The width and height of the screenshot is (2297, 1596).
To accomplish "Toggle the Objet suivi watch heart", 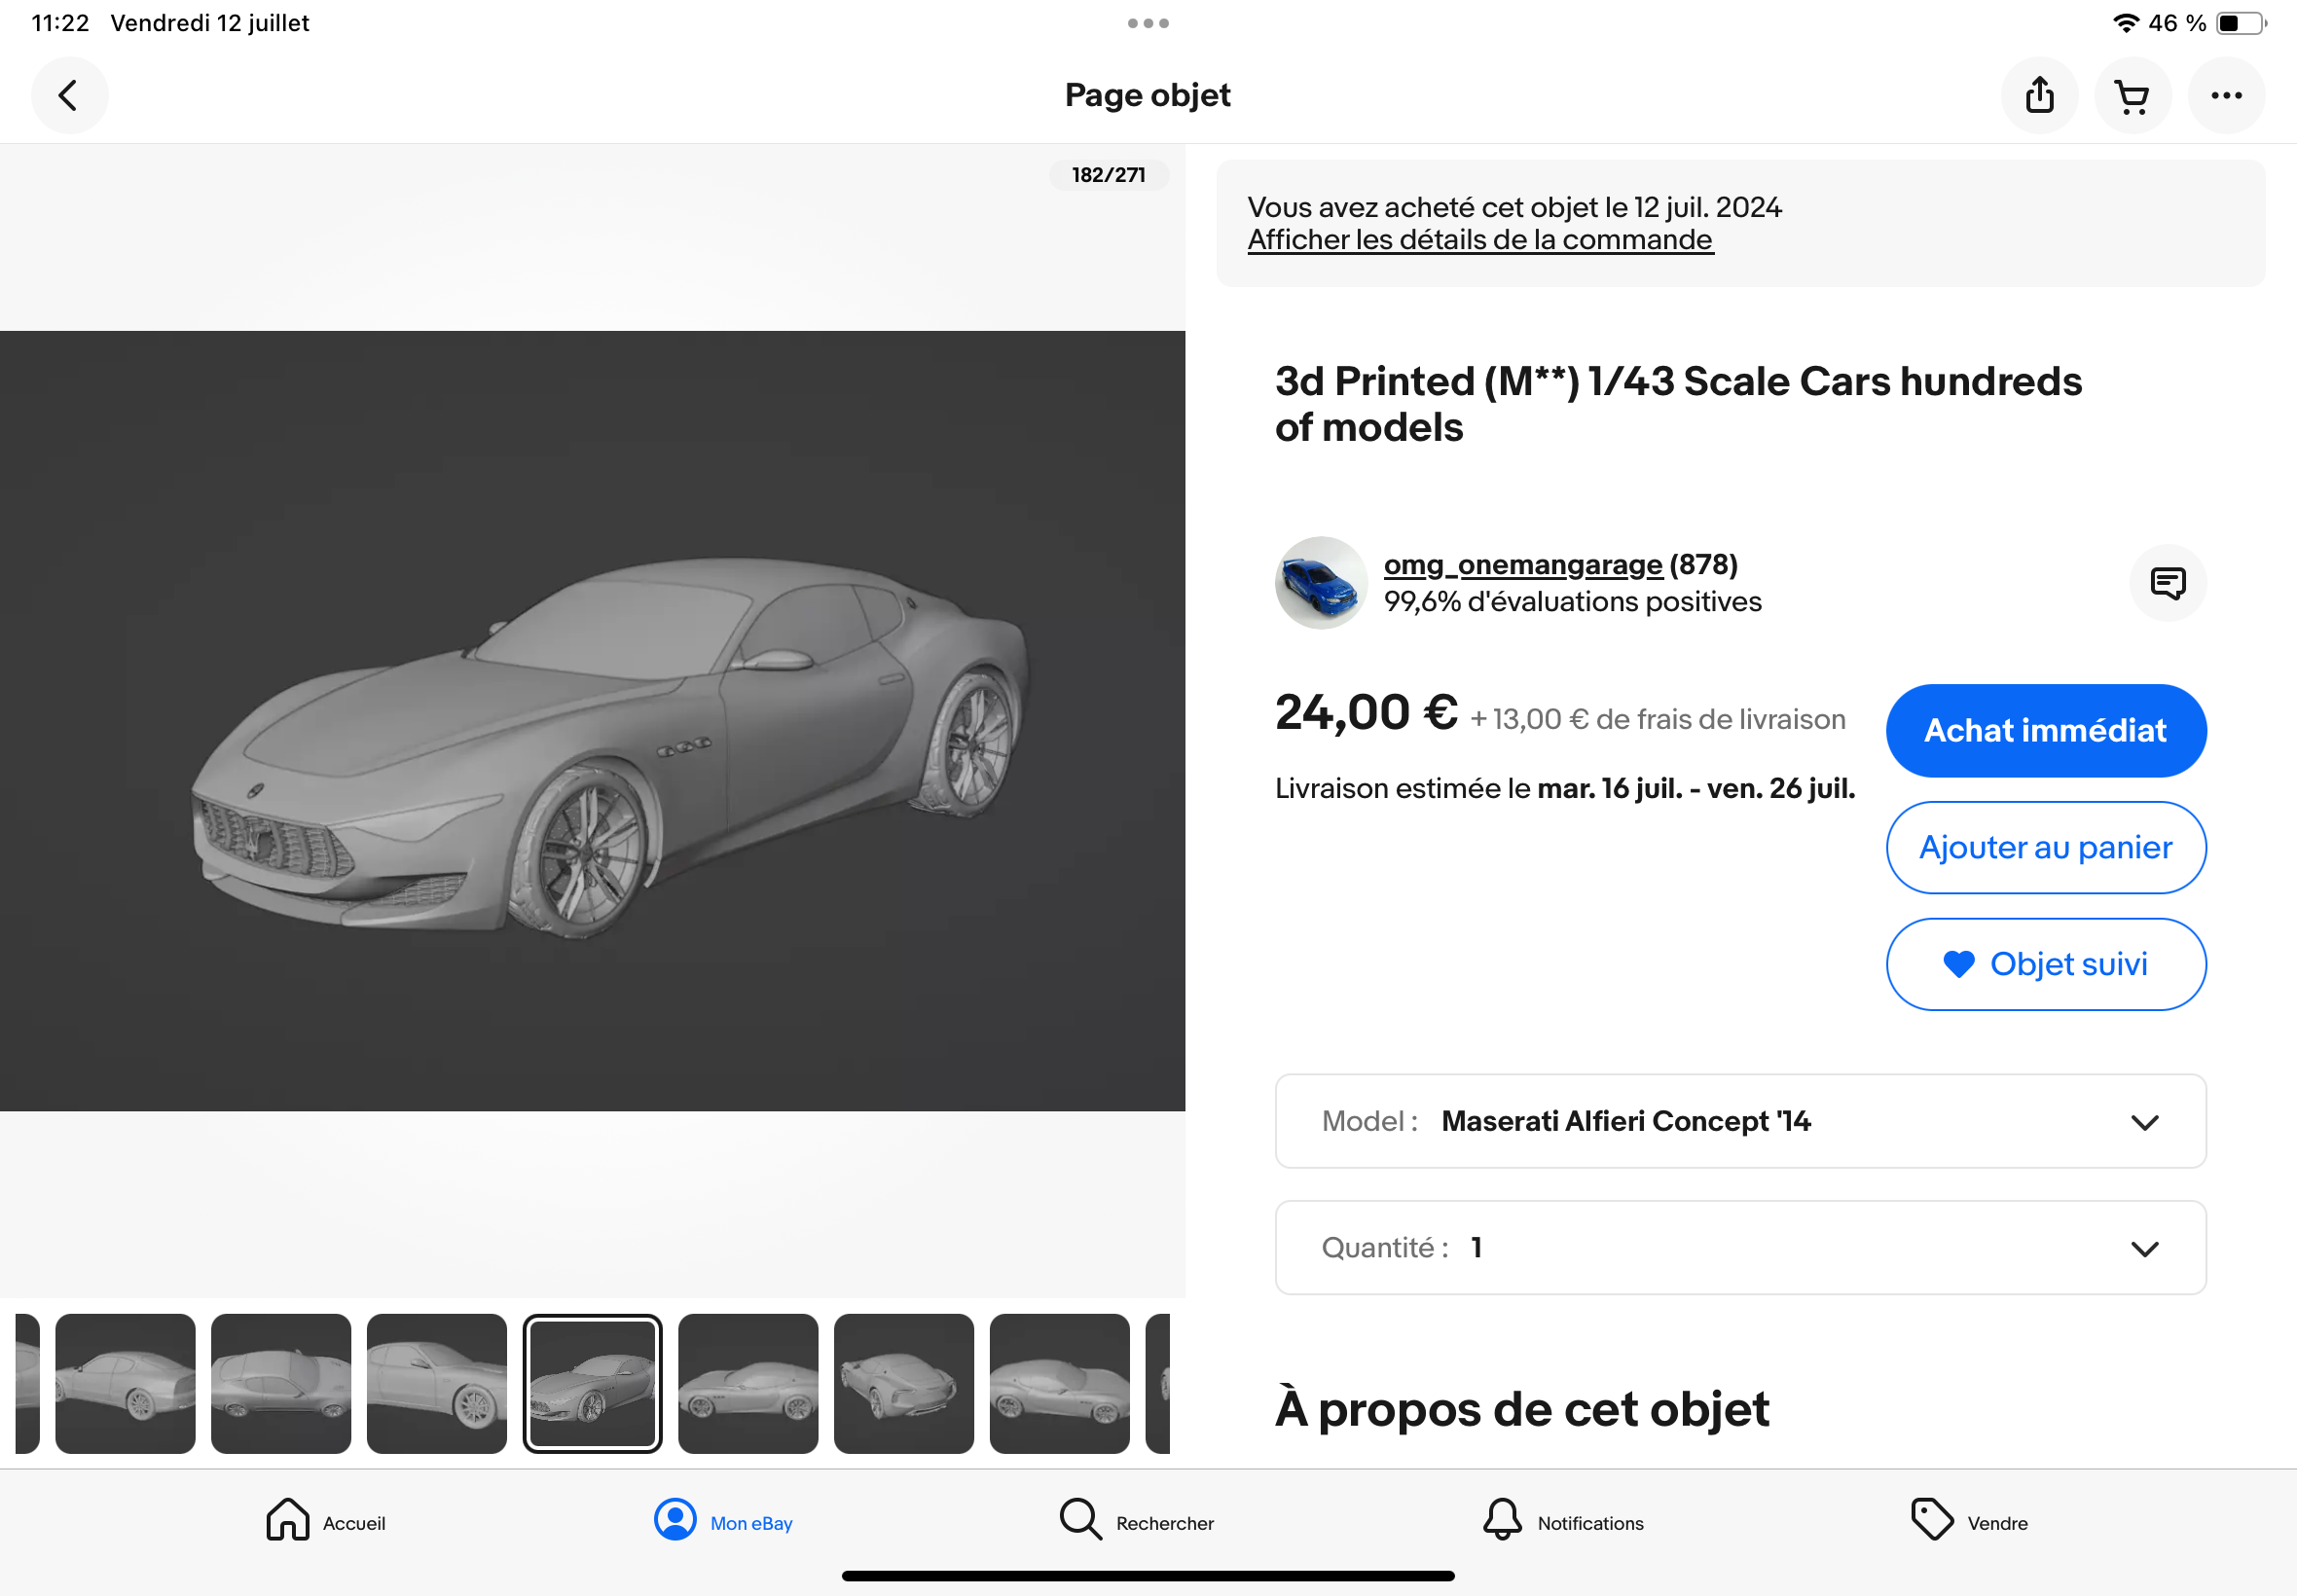I will [2045, 964].
